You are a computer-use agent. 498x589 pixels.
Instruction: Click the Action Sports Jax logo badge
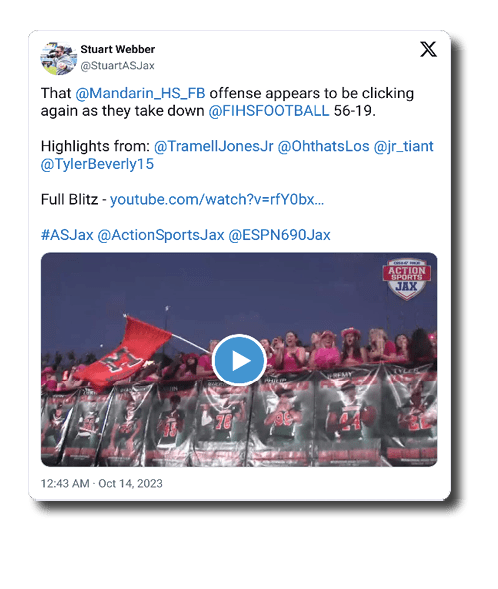[x=407, y=279]
